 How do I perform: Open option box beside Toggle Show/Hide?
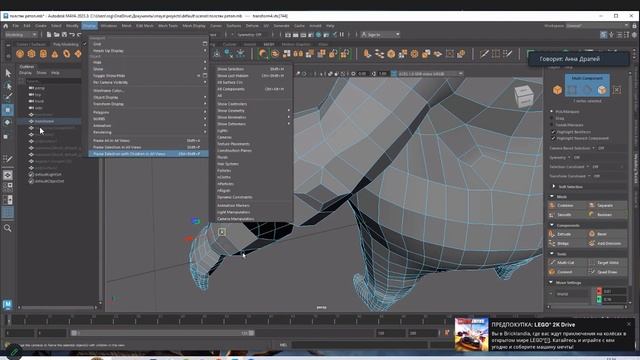[205, 76]
